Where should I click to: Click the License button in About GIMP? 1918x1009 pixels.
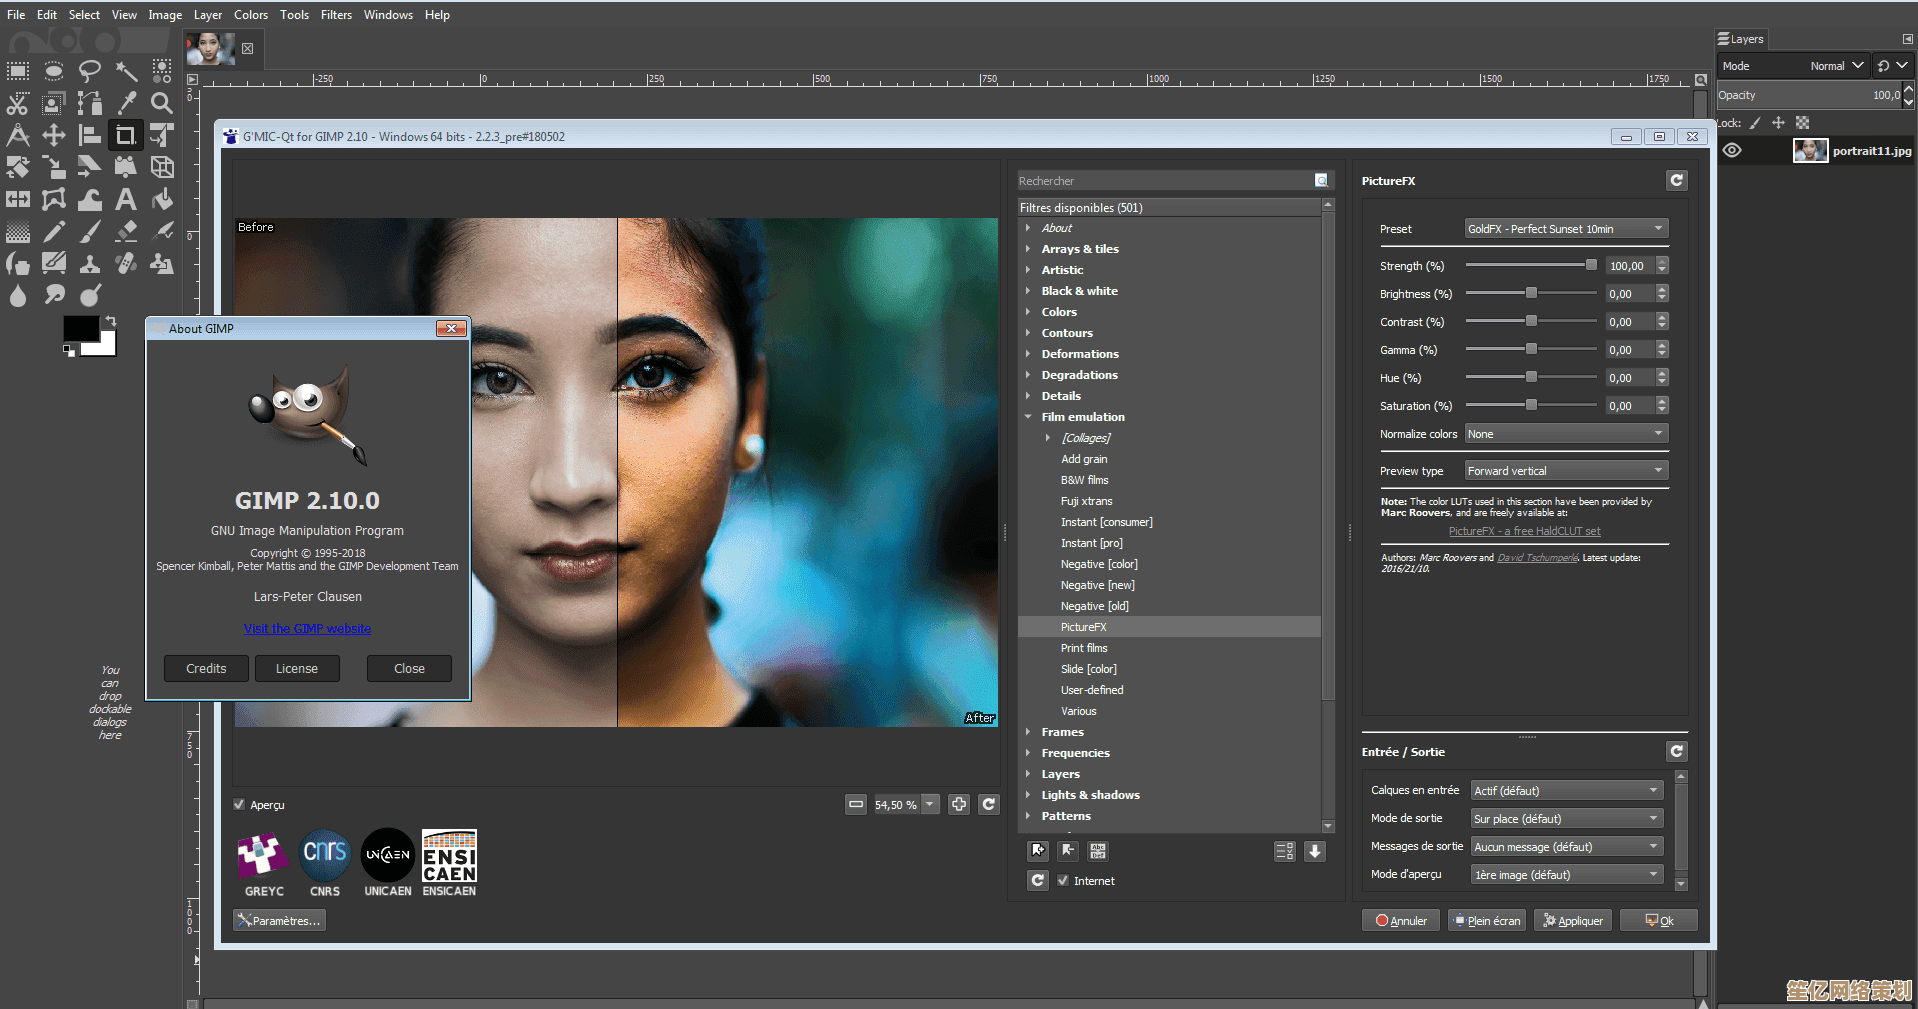pyautogui.click(x=297, y=669)
